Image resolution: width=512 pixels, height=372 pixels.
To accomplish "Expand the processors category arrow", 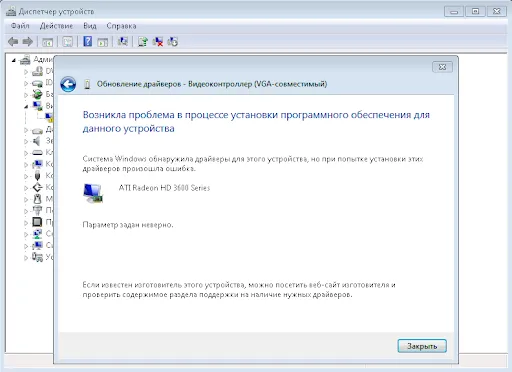I will tap(26, 222).
